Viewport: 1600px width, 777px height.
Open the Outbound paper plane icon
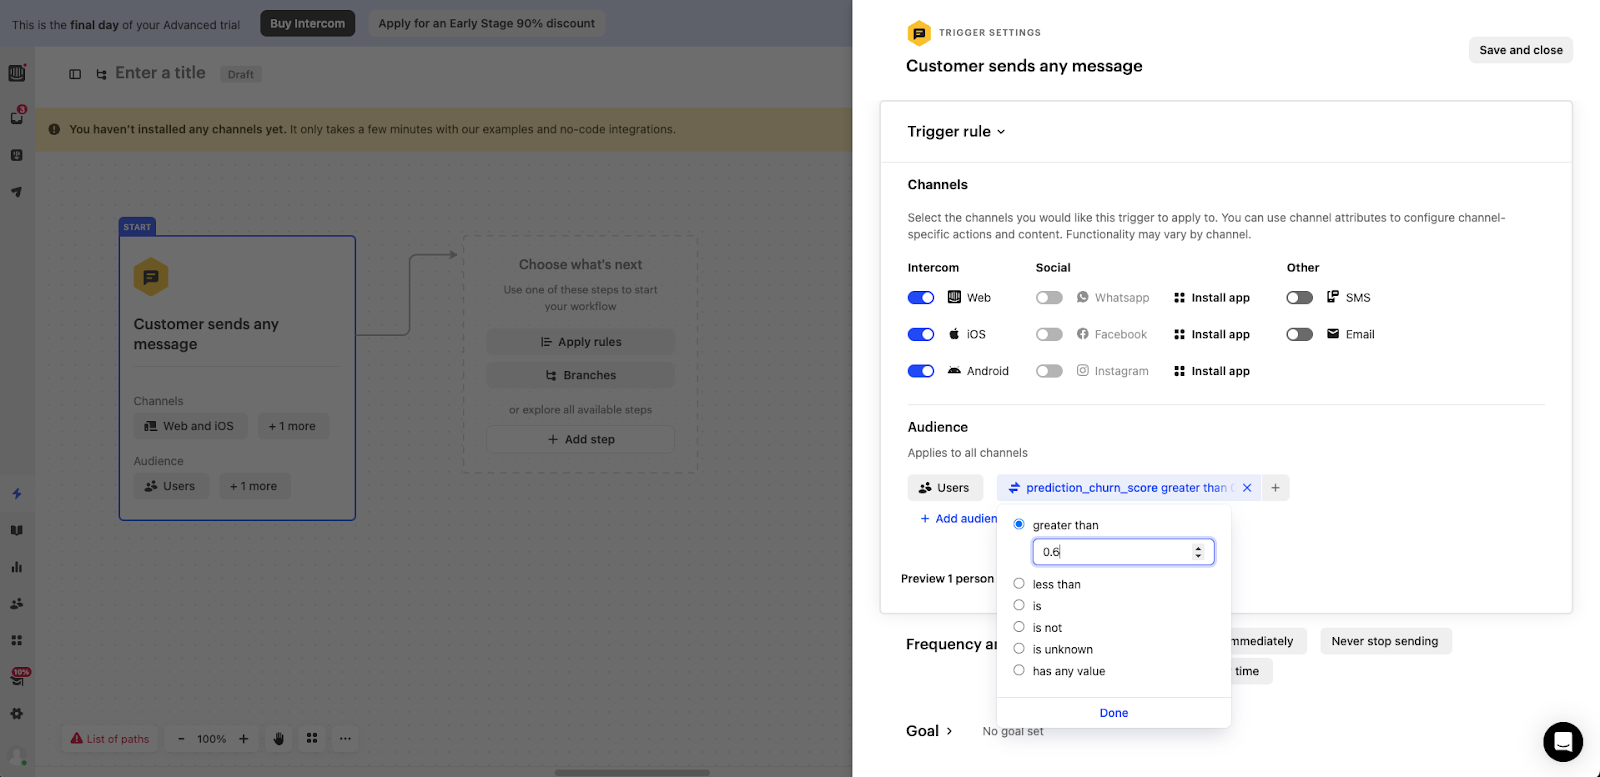click(x=17, y=192)
